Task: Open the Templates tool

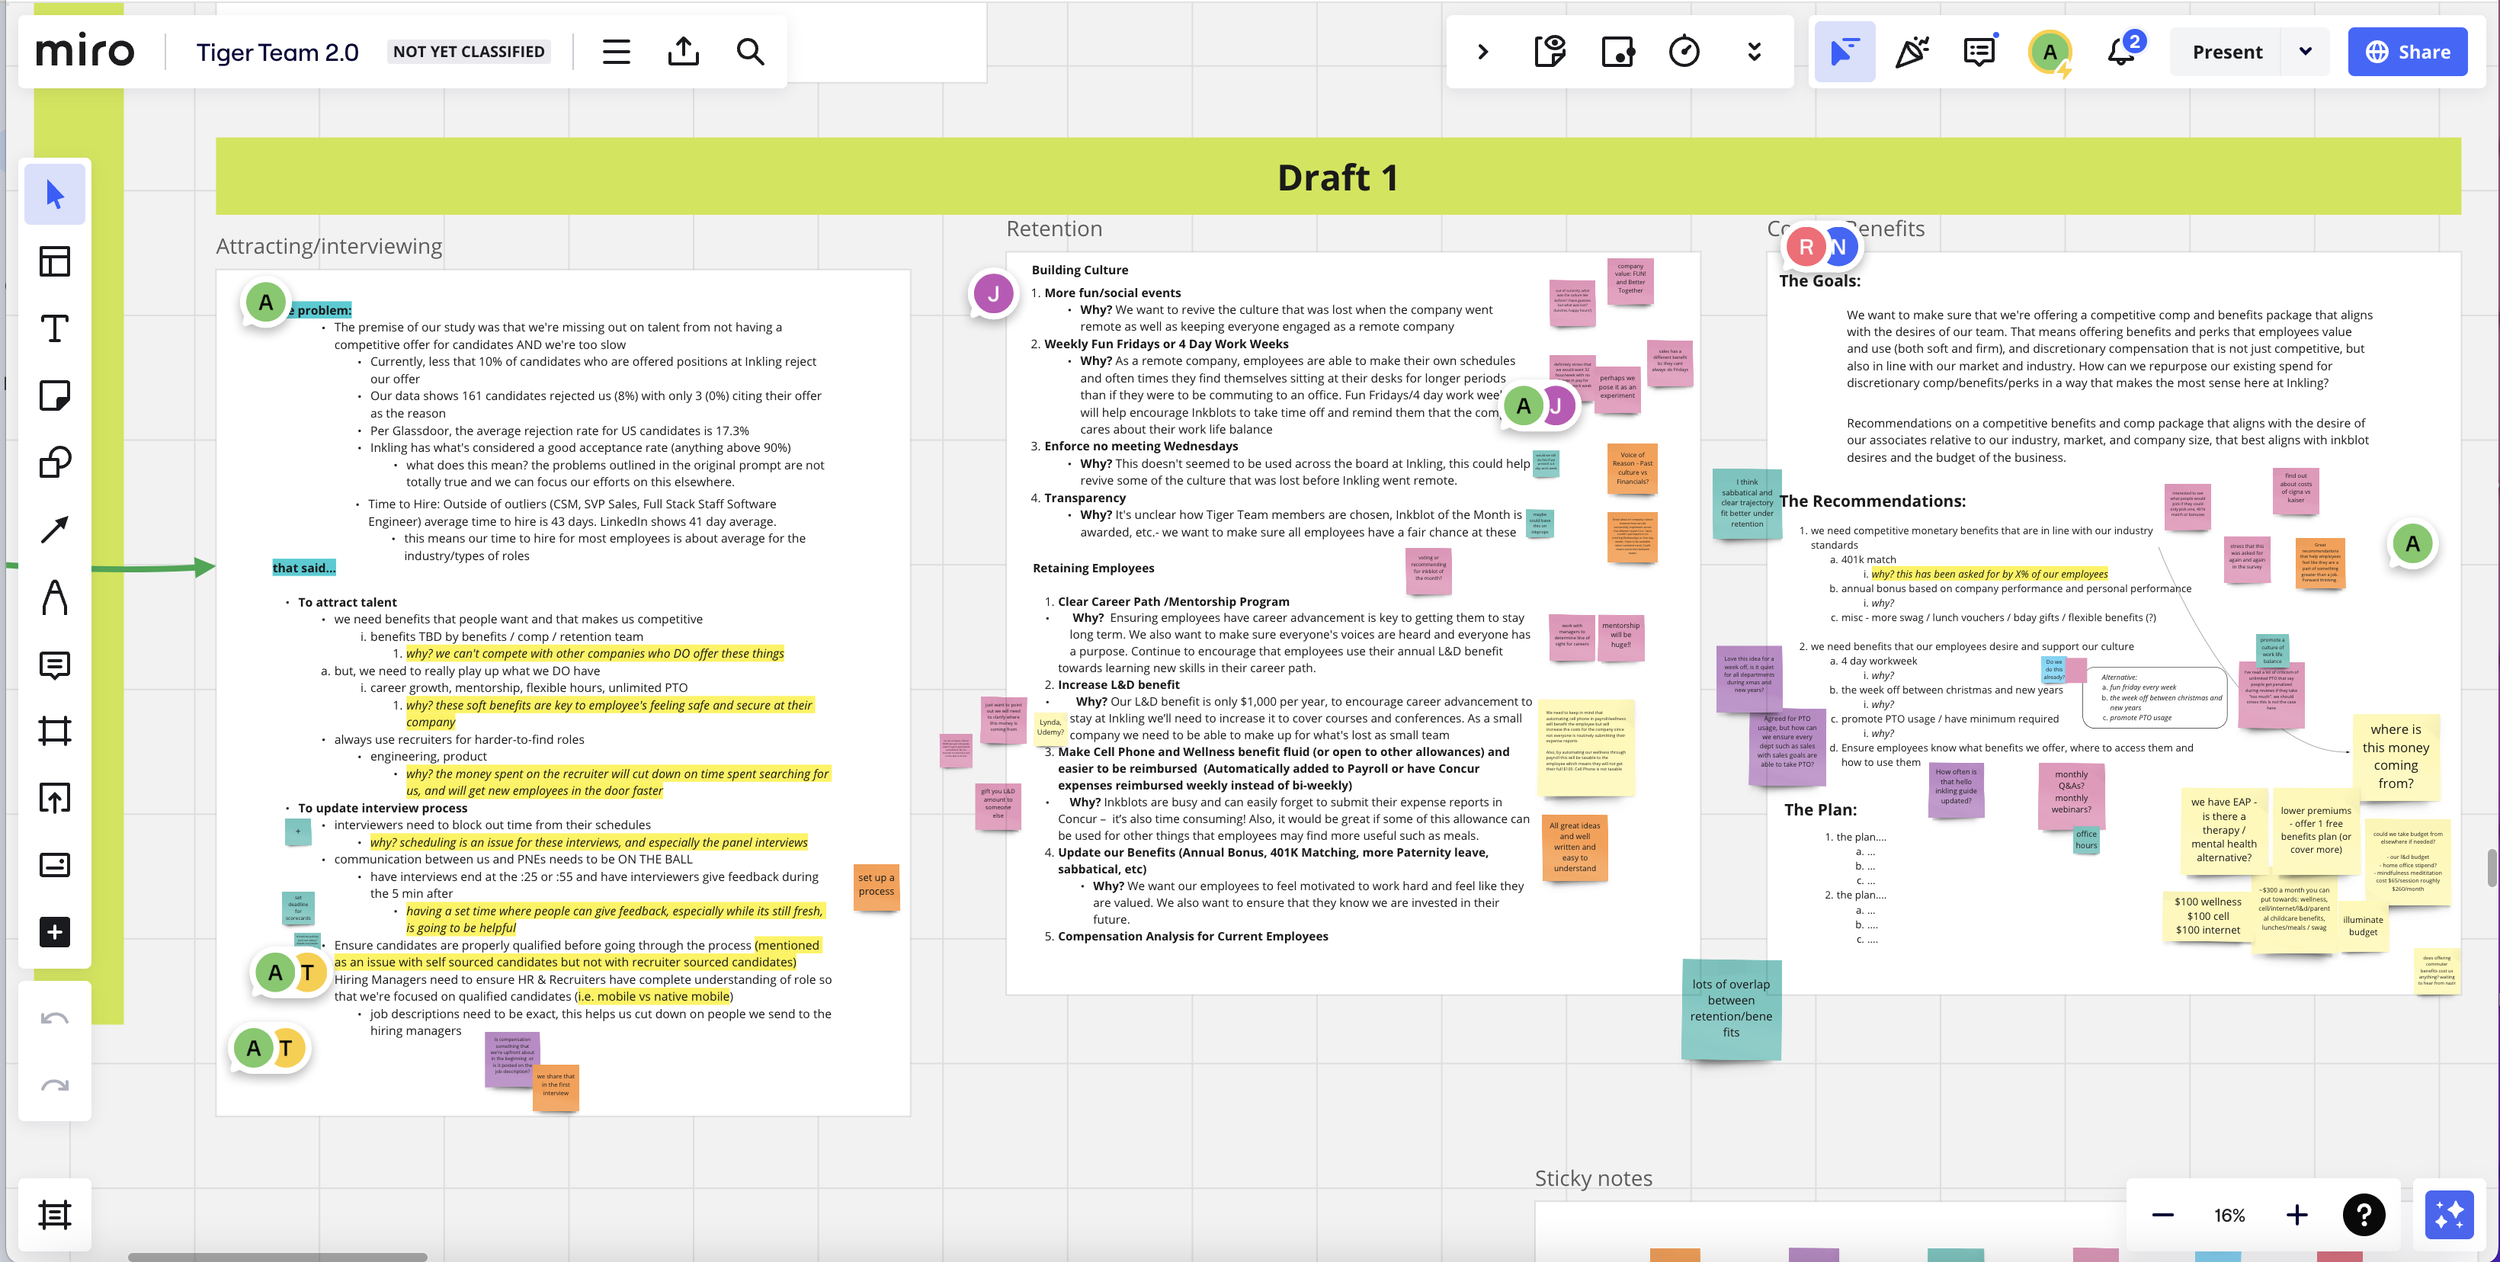Action: click(x=54, y=262)
